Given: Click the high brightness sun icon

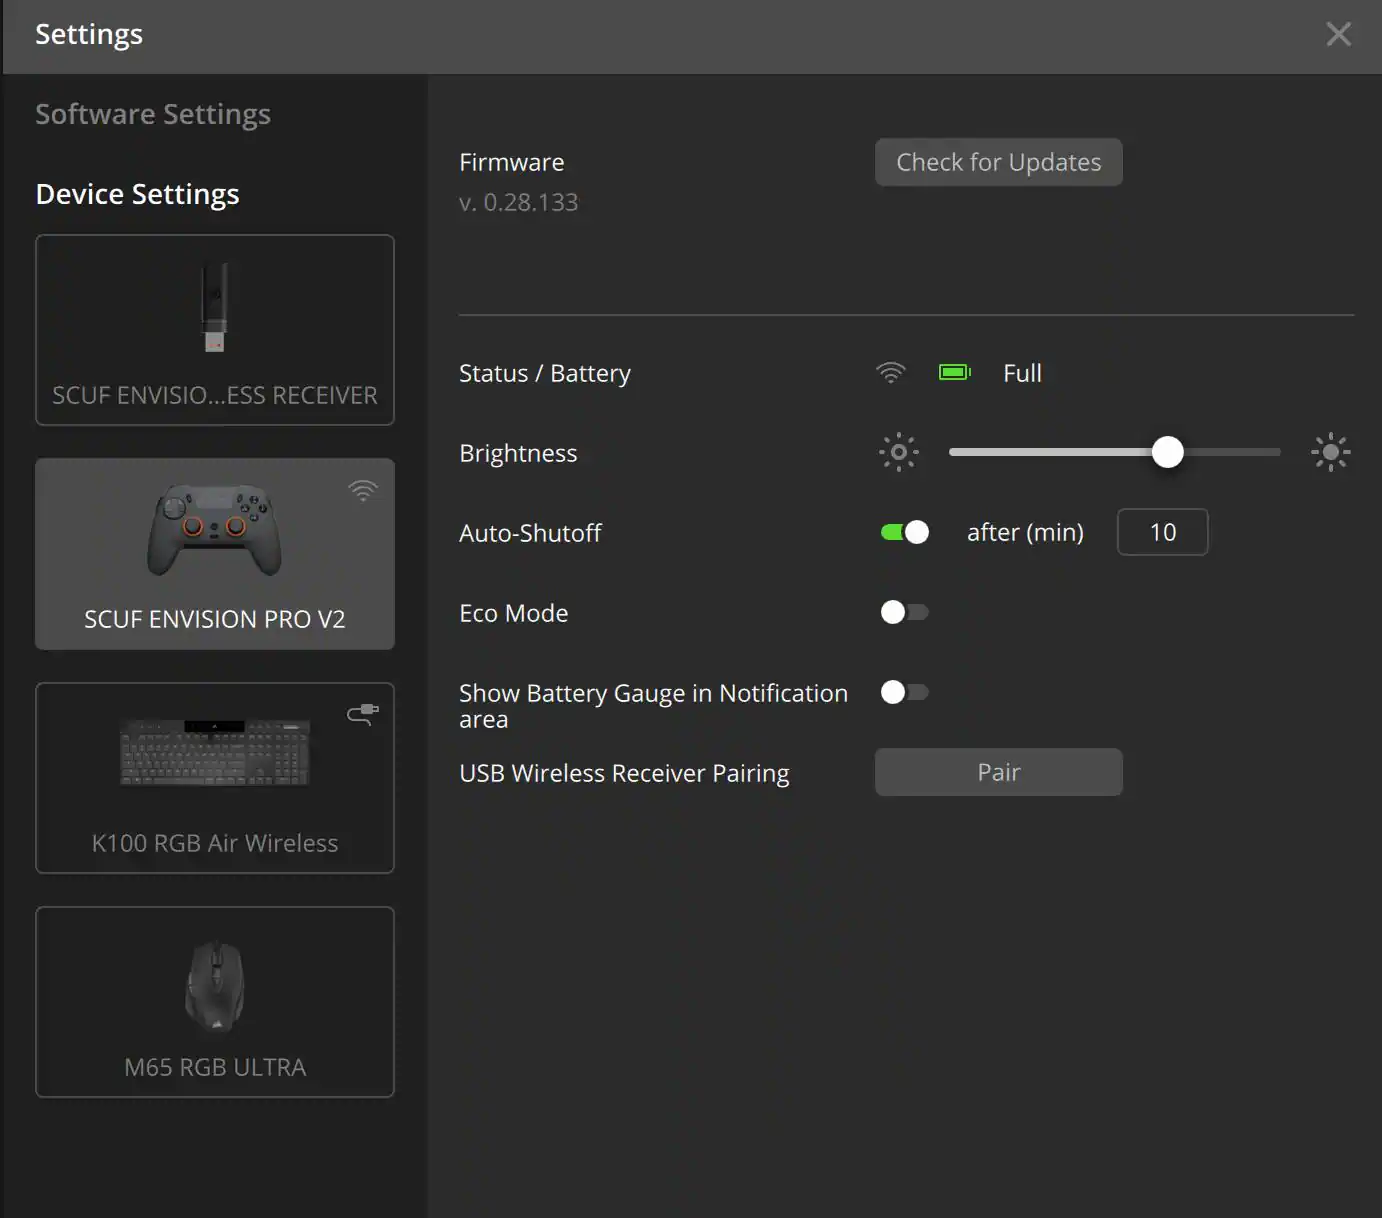Looking at the screenshot, I should click(x=1330, y=452).
